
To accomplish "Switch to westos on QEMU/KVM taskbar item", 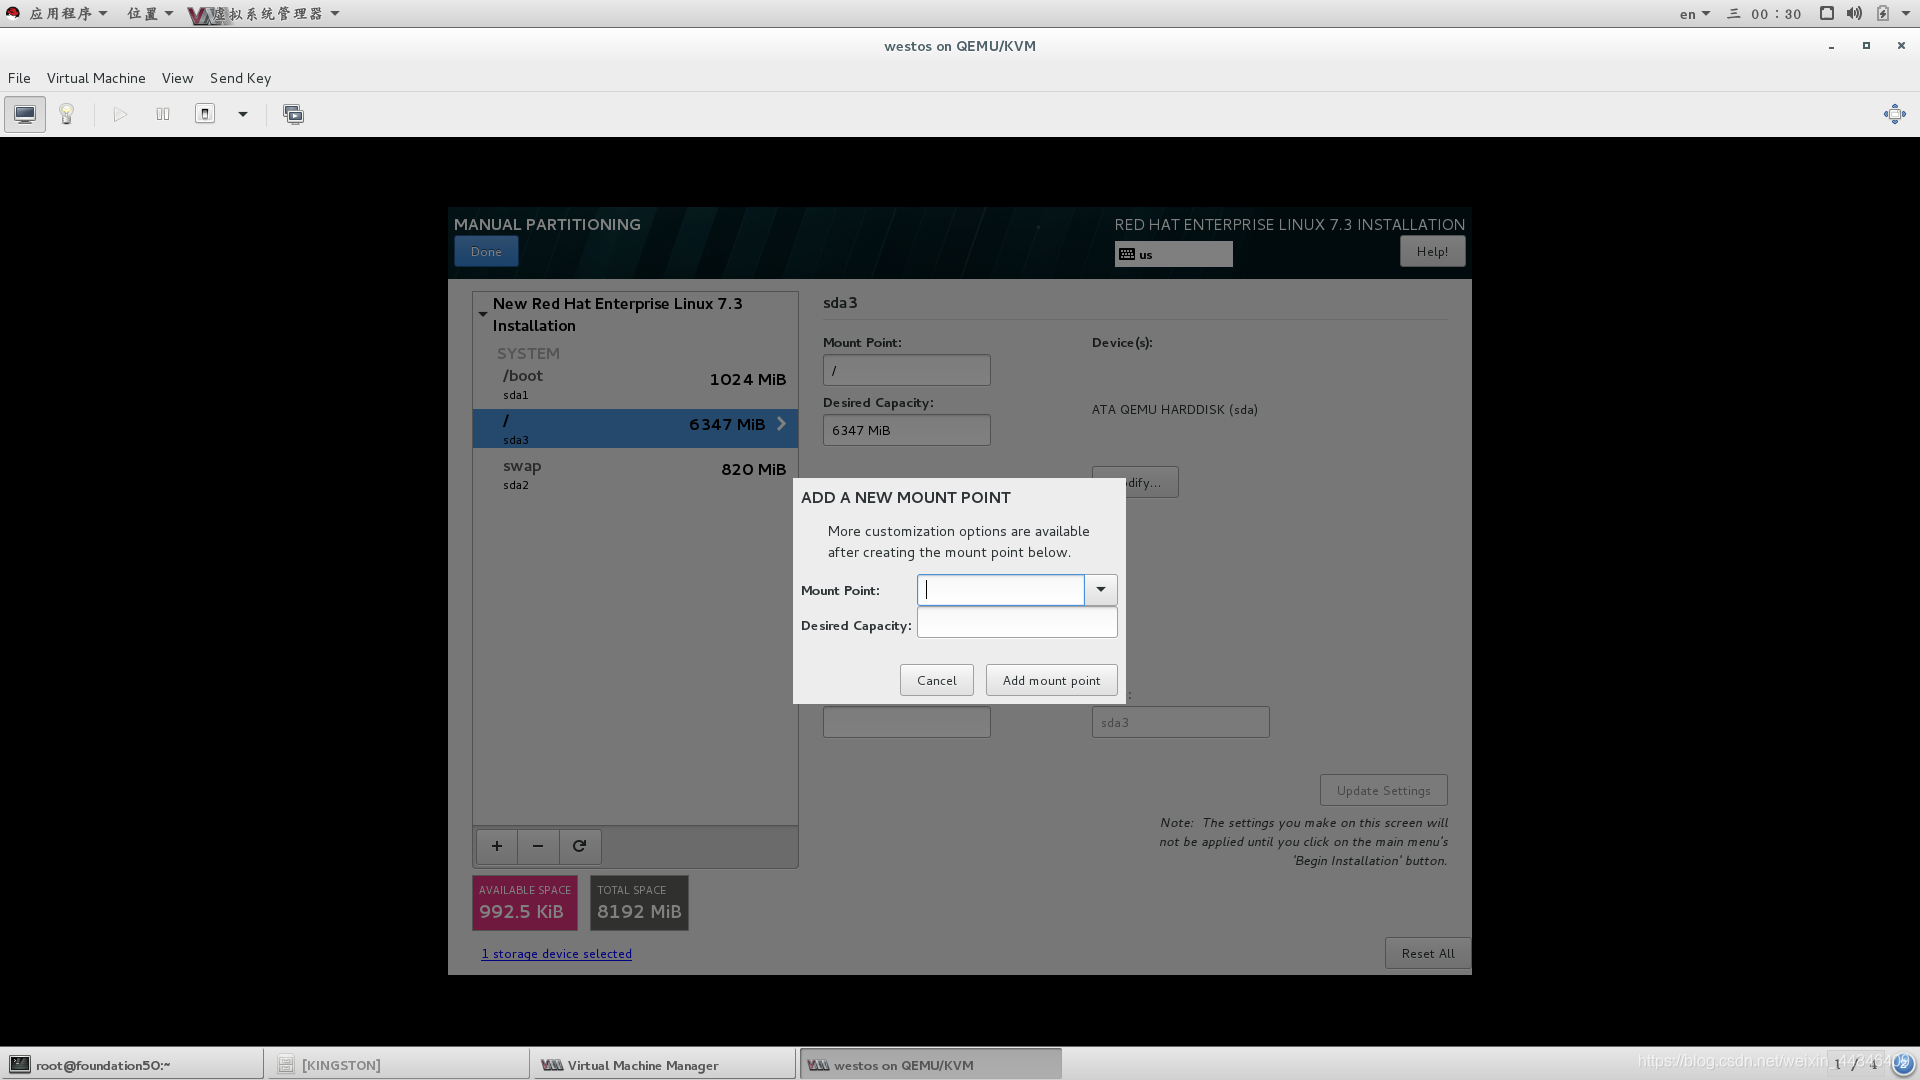I will pos(931,1065).
